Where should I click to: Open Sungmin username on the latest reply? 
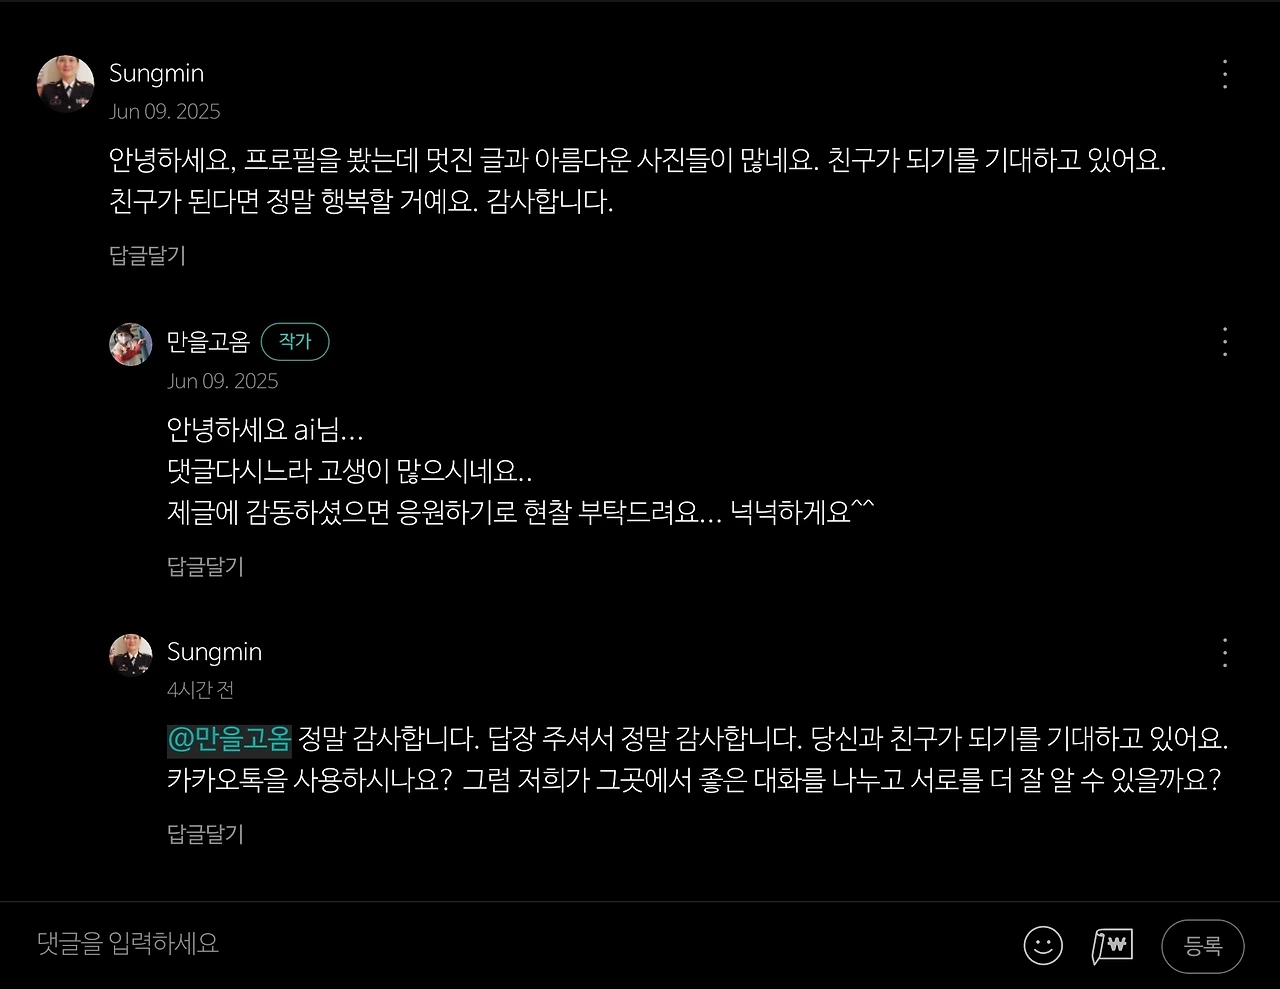click(215, 652)
